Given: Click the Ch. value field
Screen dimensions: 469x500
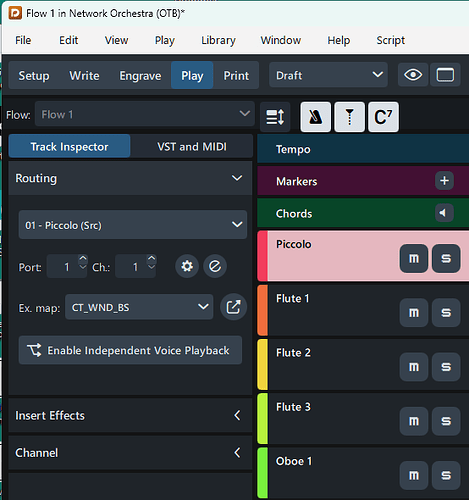Looking at the screenshot, I should 132,266.
